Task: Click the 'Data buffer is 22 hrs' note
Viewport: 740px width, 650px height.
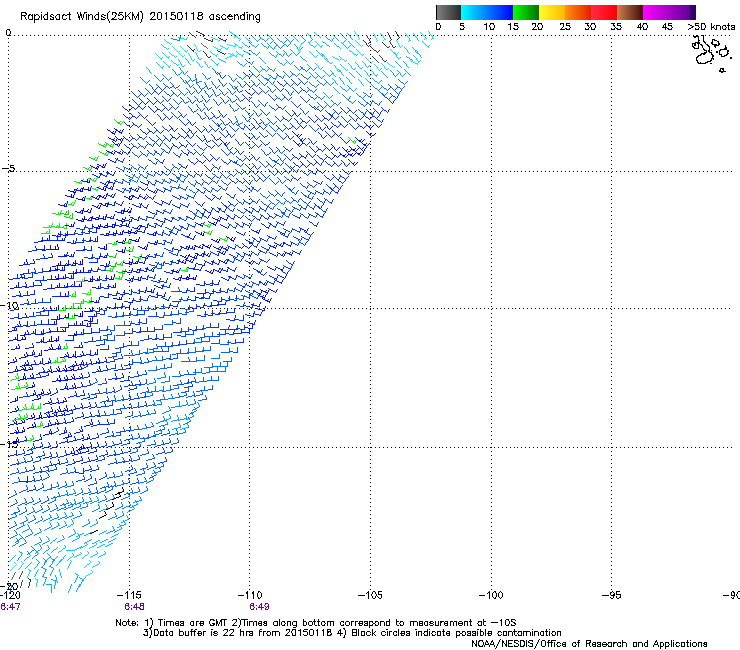Action: point(352,633)
